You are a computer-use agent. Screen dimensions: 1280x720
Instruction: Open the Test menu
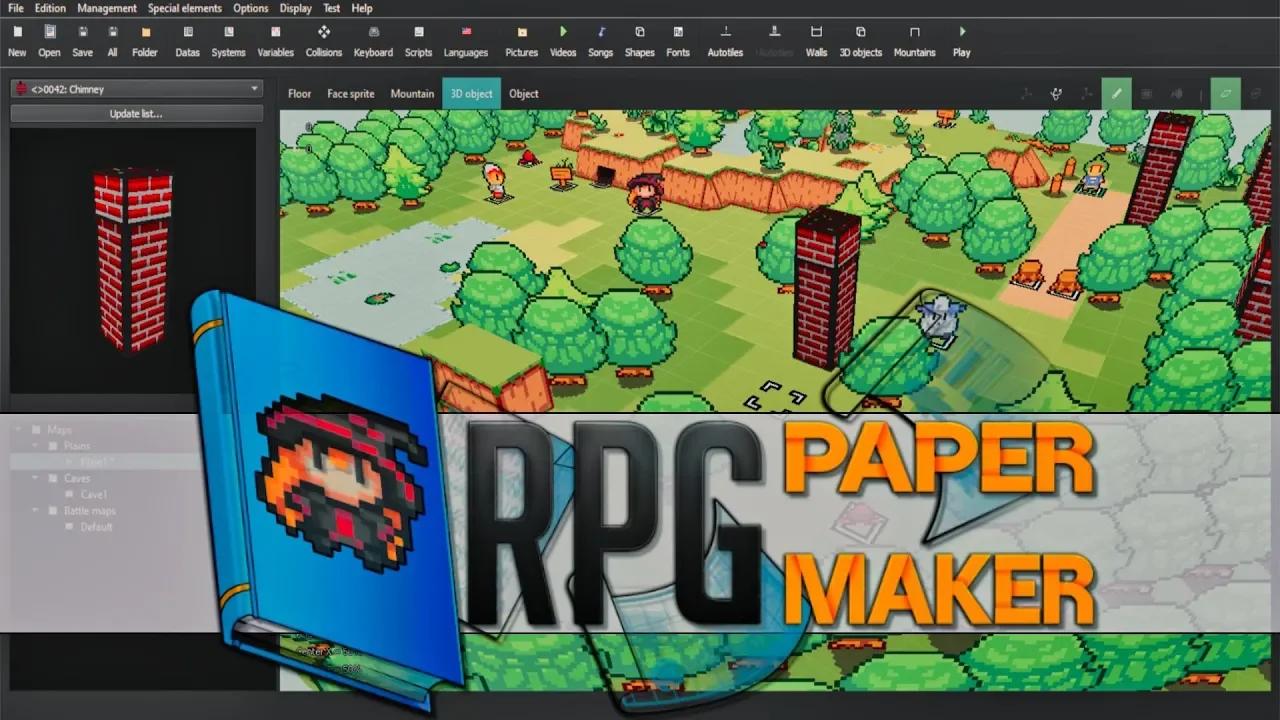click(x=331, y=8)
